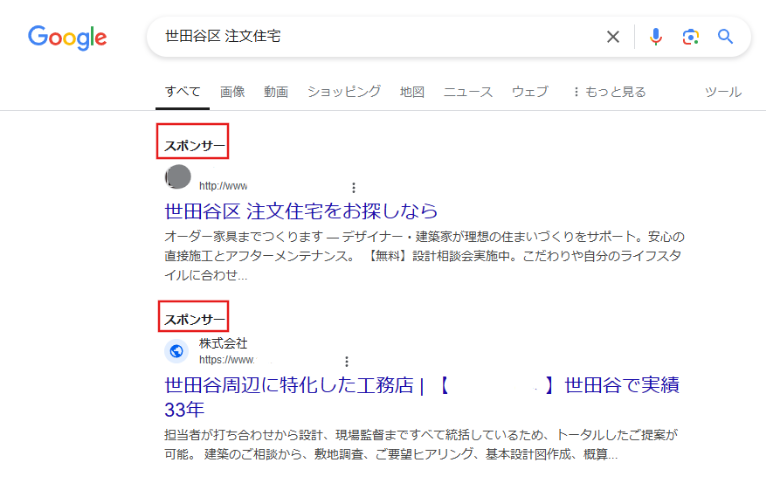Click the magnifying glass search button

click(725, 37)
